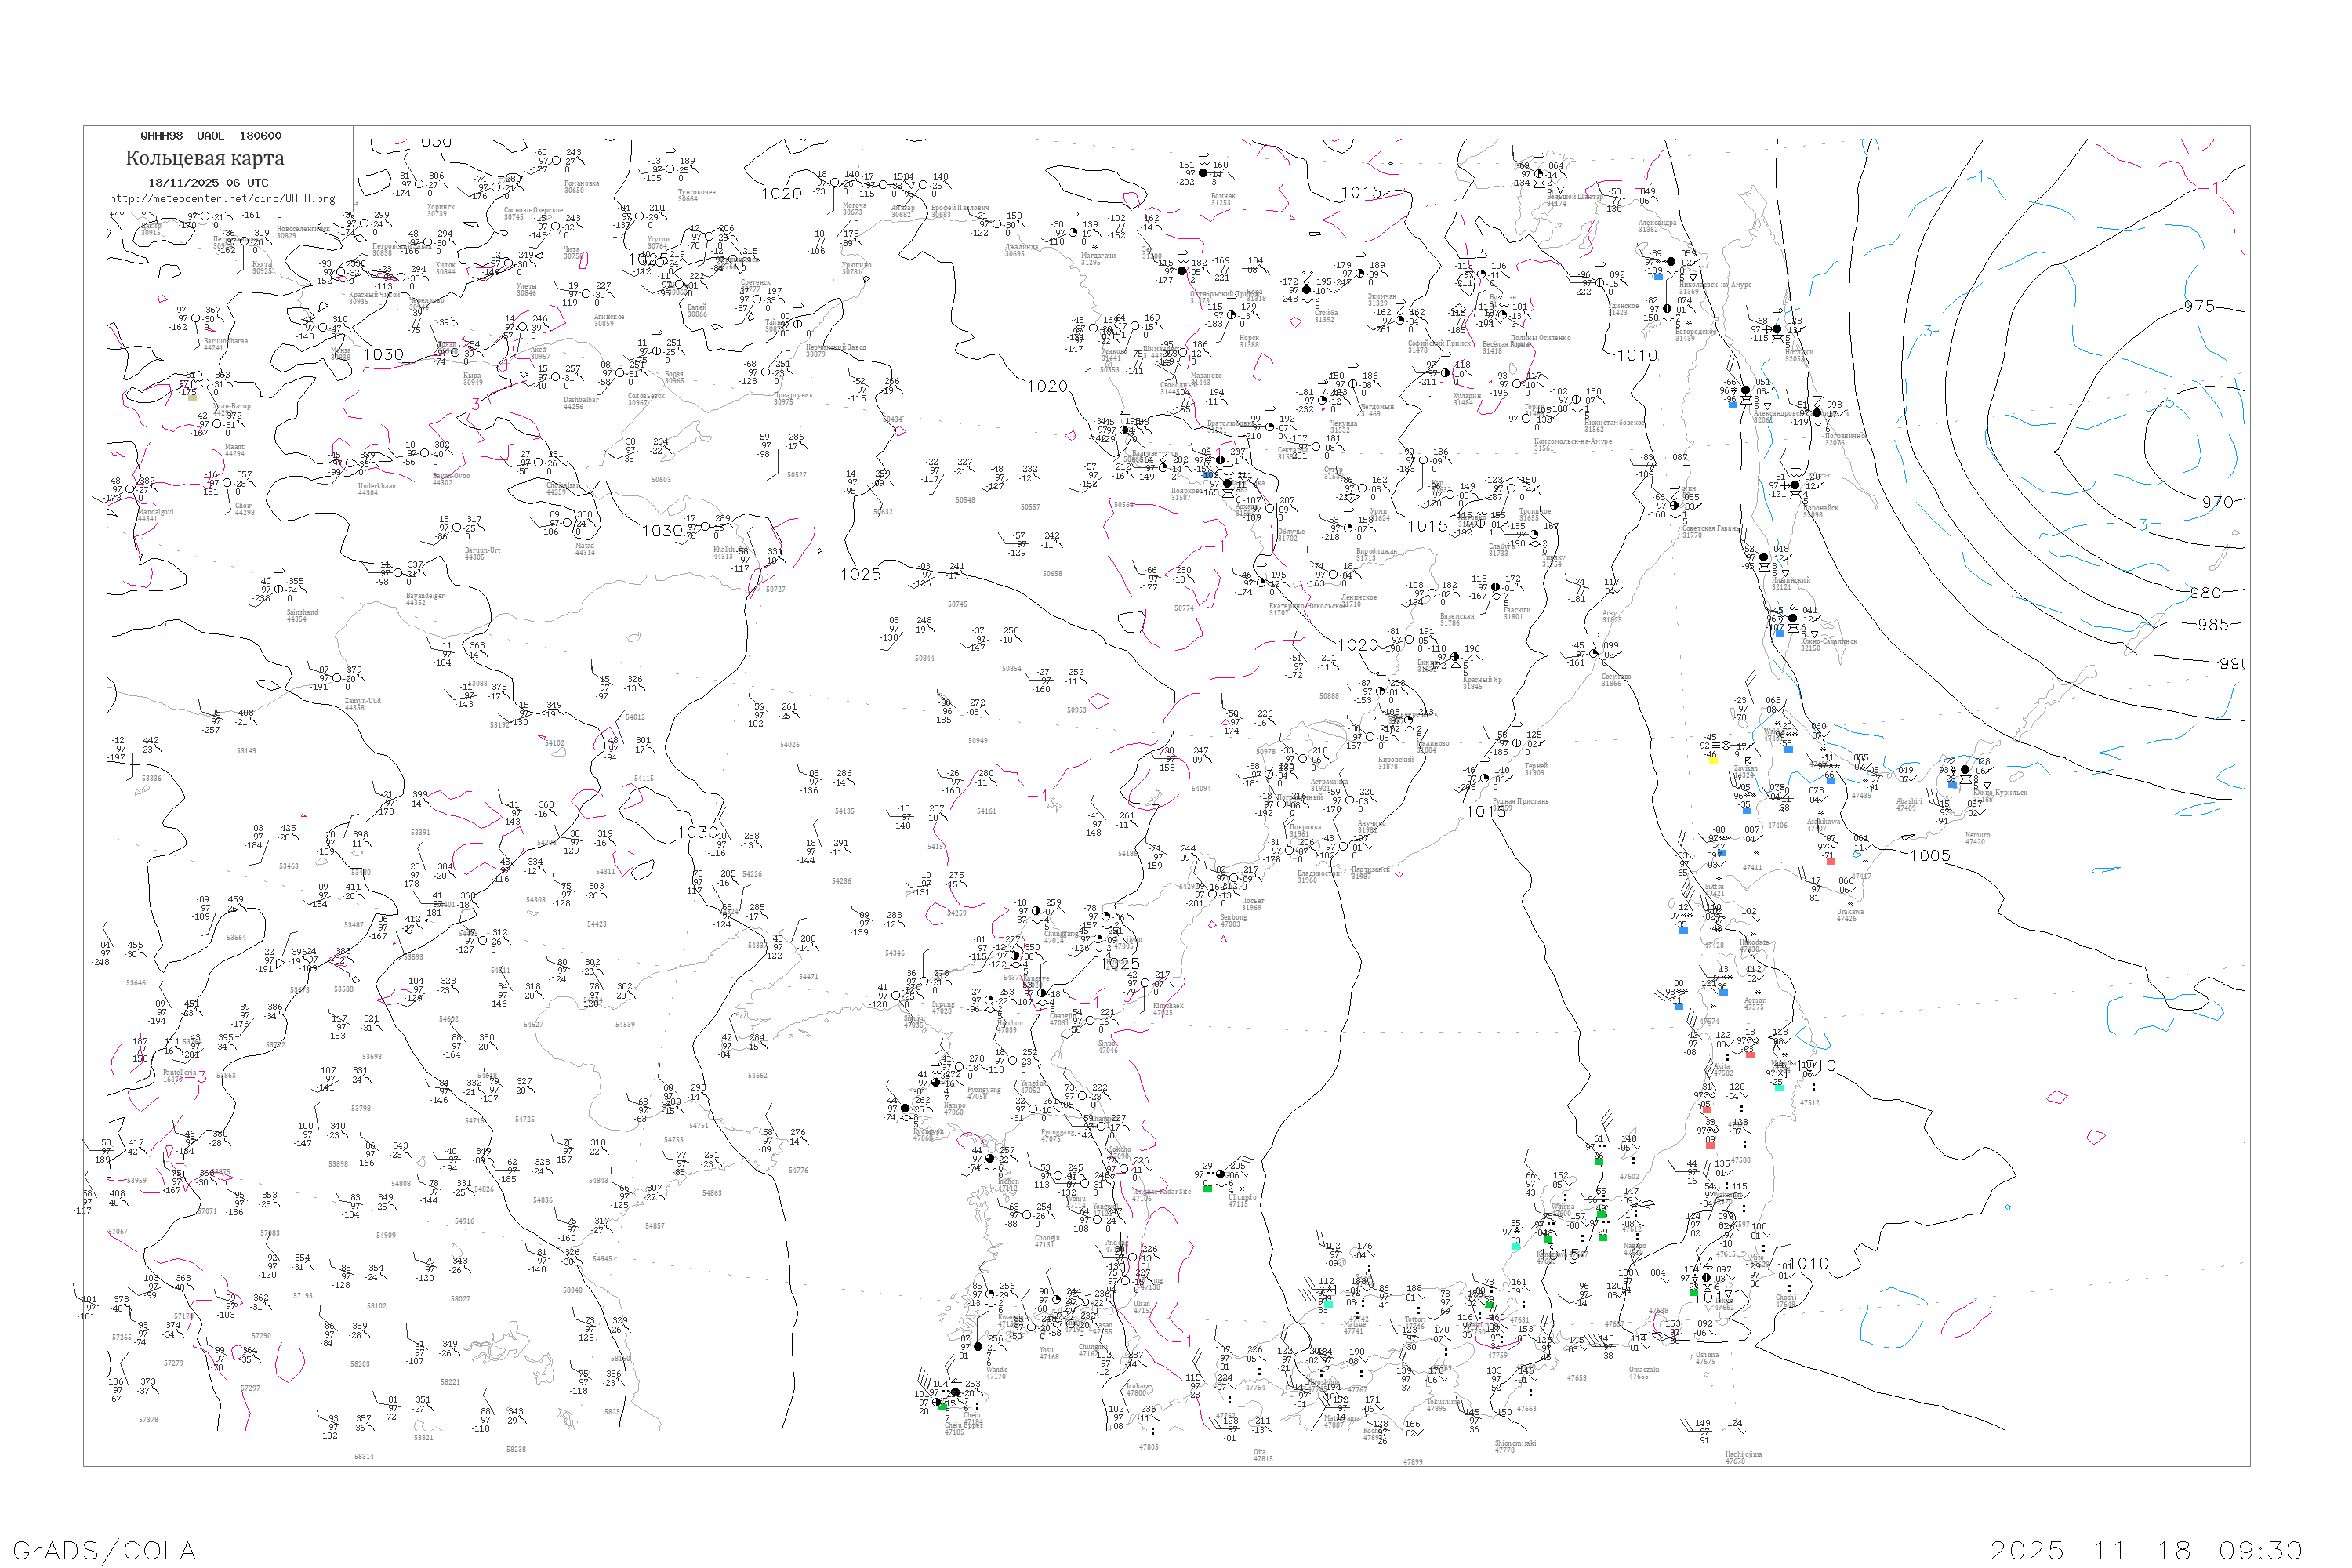
Task: Click the yellow square marker near Zavitan
Action: click(x=1712, y=760)
